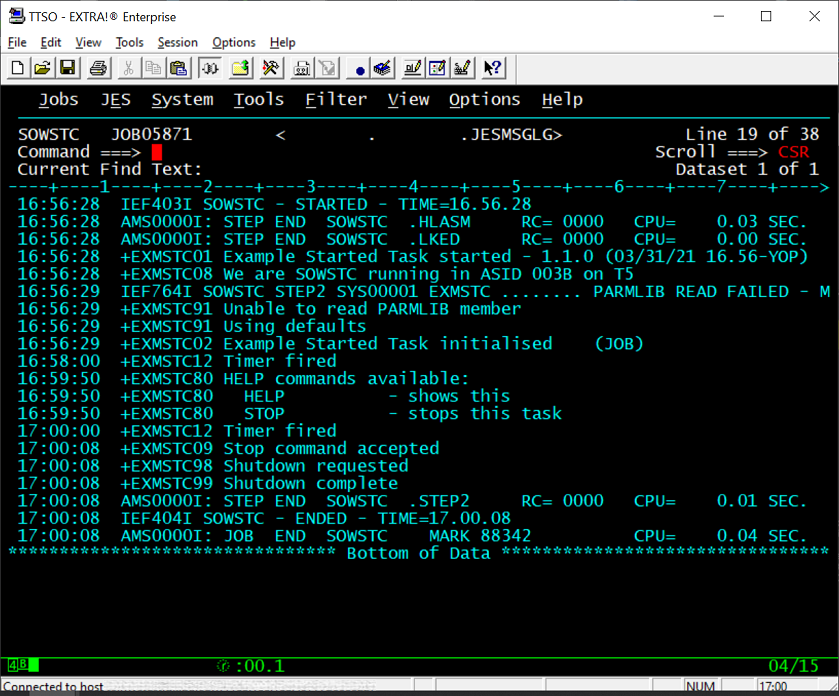Open the Filter terminal menu
839x696 pixels.
(336, 100)
